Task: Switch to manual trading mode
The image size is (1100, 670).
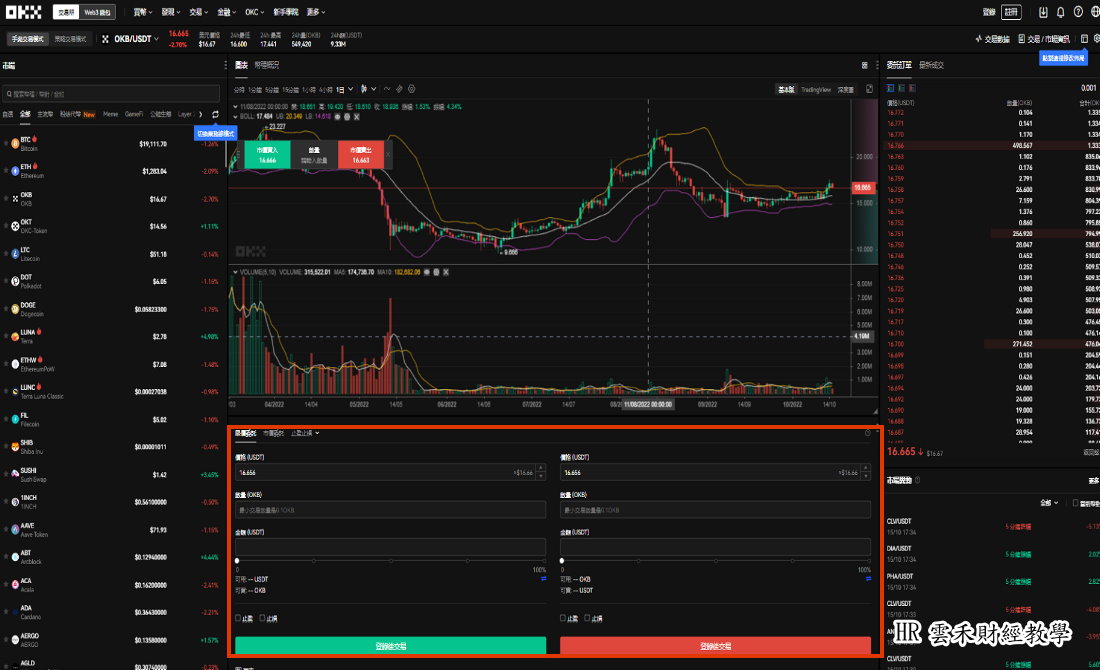Action: (x=27, y=39)
